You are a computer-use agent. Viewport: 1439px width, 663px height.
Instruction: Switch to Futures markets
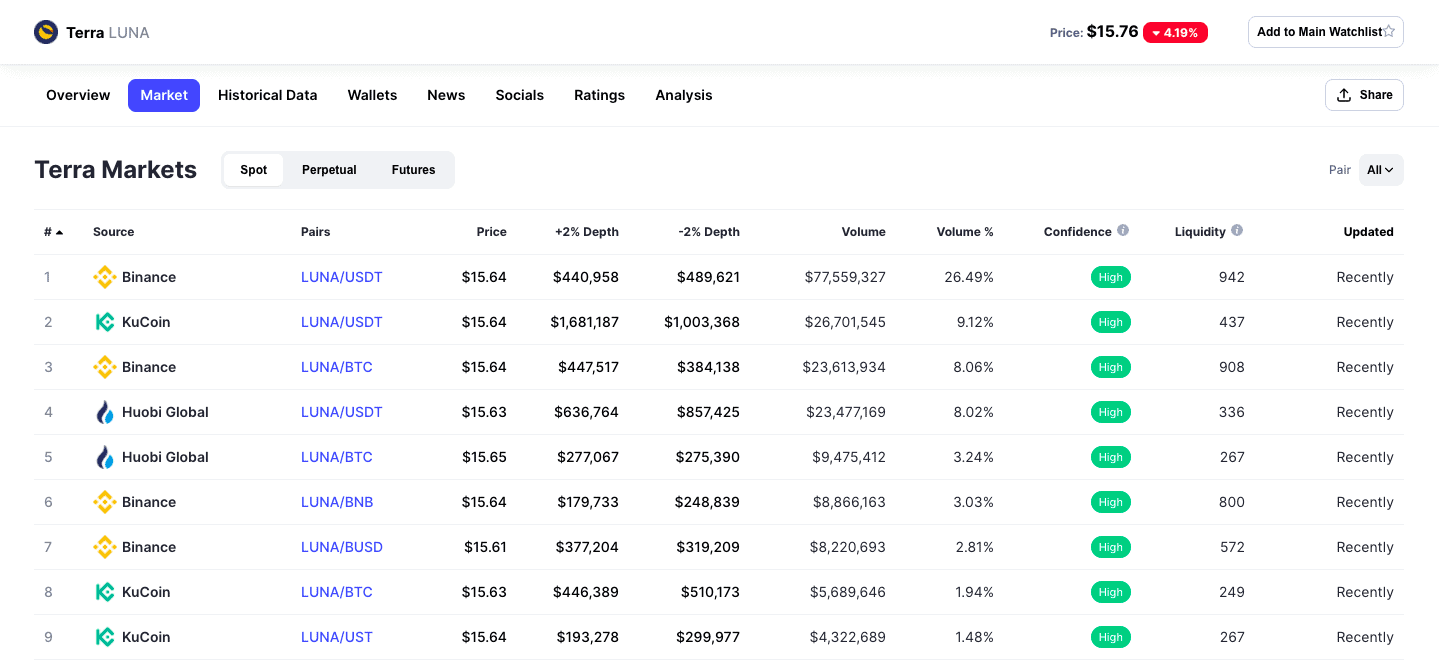point(413,170)
